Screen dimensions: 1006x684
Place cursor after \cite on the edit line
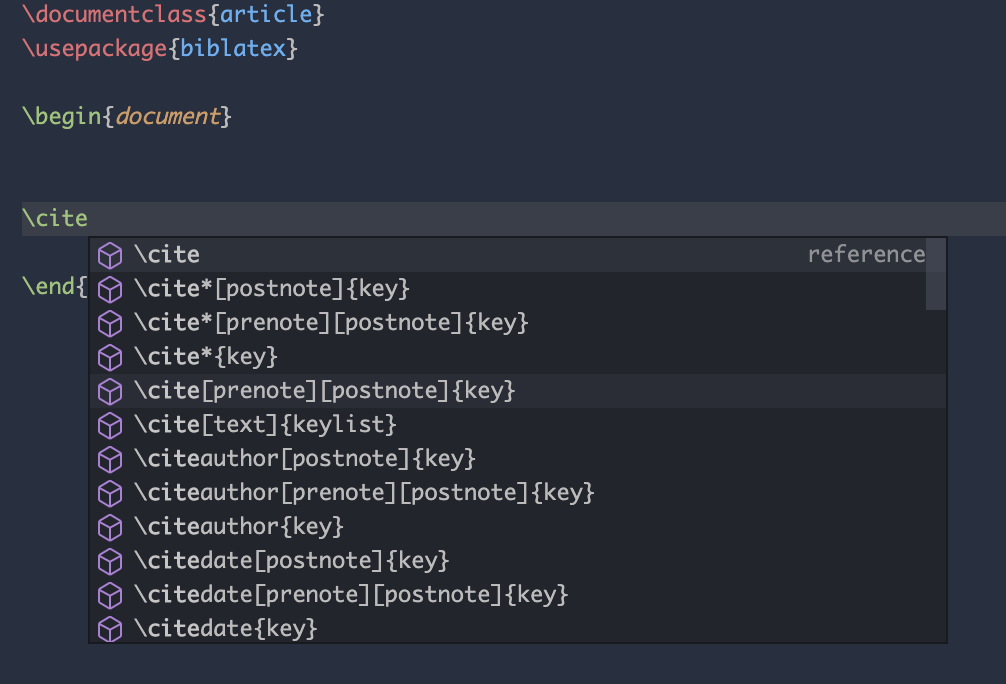[90, 218]
